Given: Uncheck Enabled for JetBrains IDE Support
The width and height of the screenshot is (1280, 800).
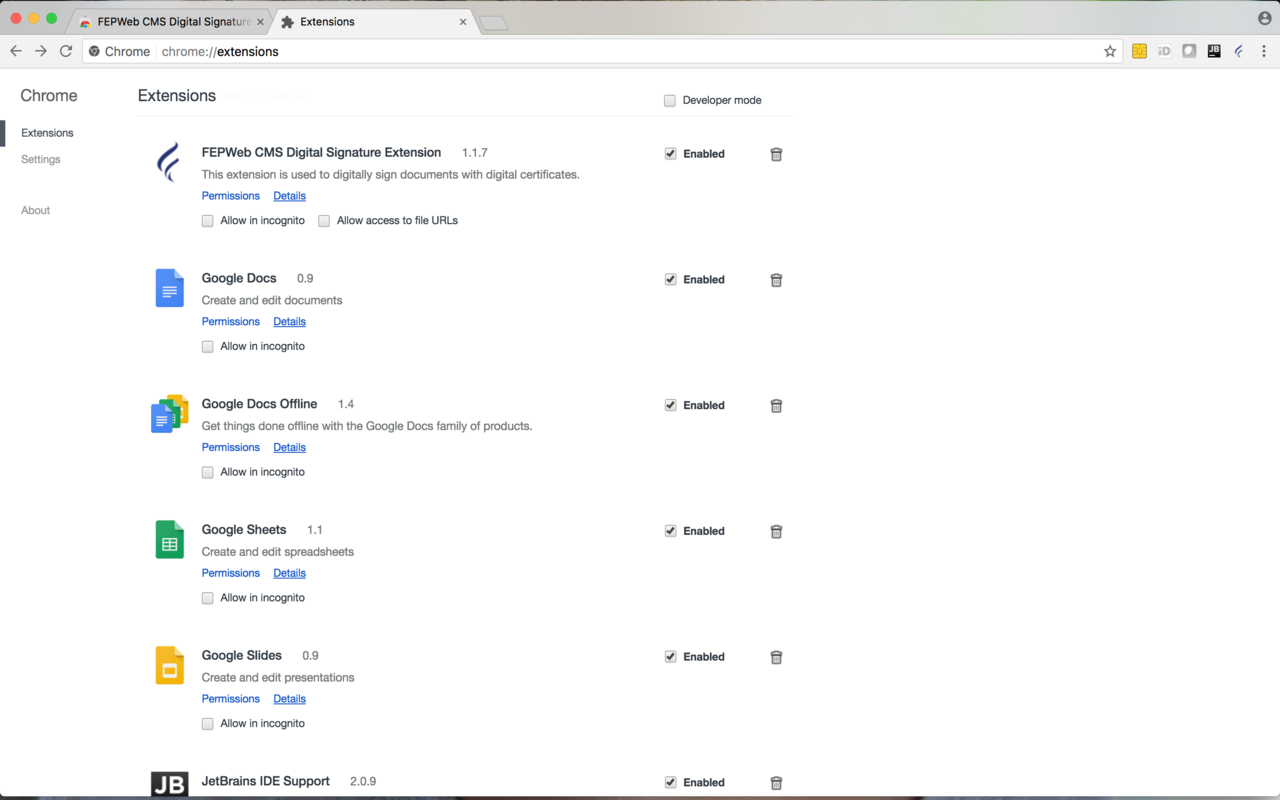Looking at the screenshot, I should 670,782.
